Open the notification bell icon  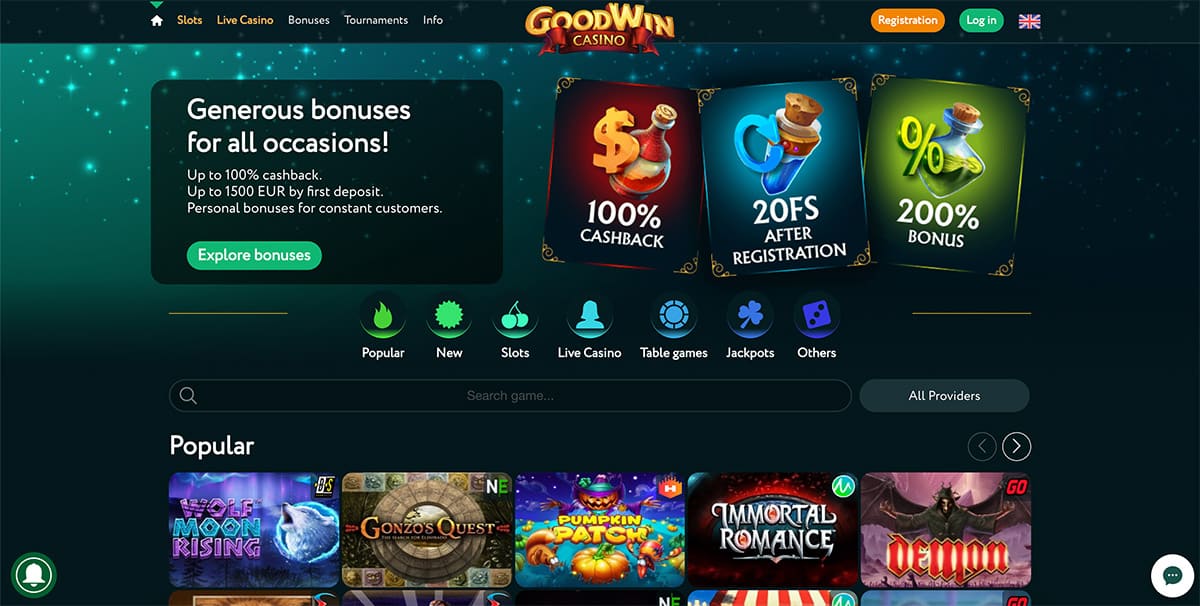coord(33,574)
